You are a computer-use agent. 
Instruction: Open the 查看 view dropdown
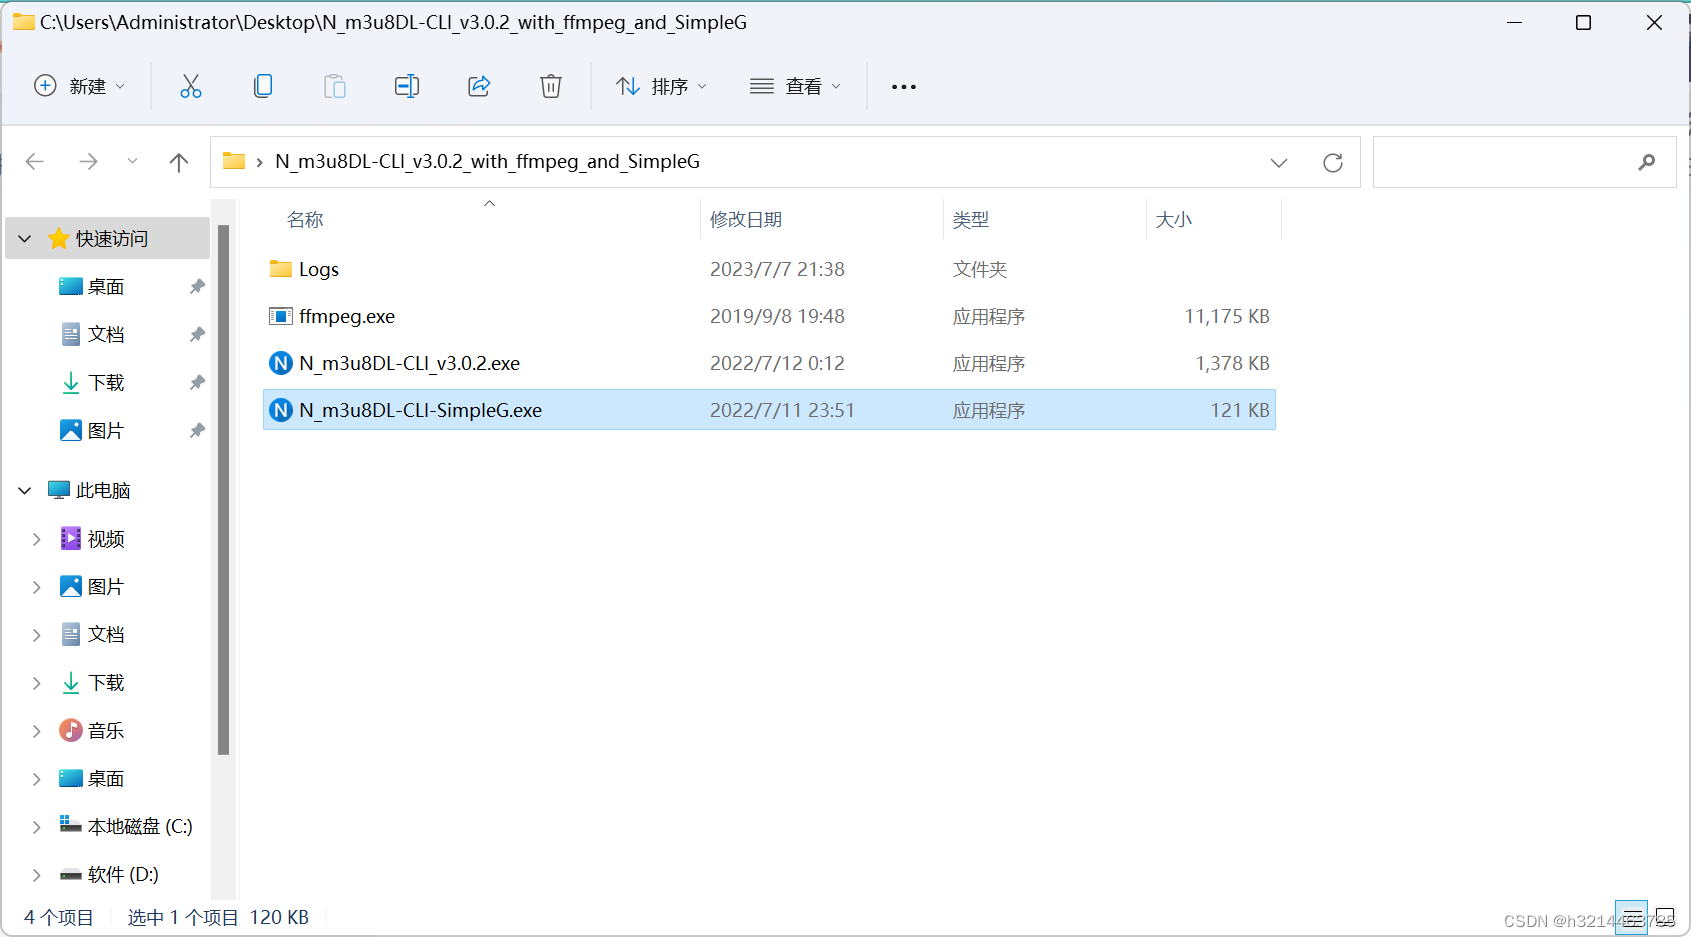pos(795,86)
